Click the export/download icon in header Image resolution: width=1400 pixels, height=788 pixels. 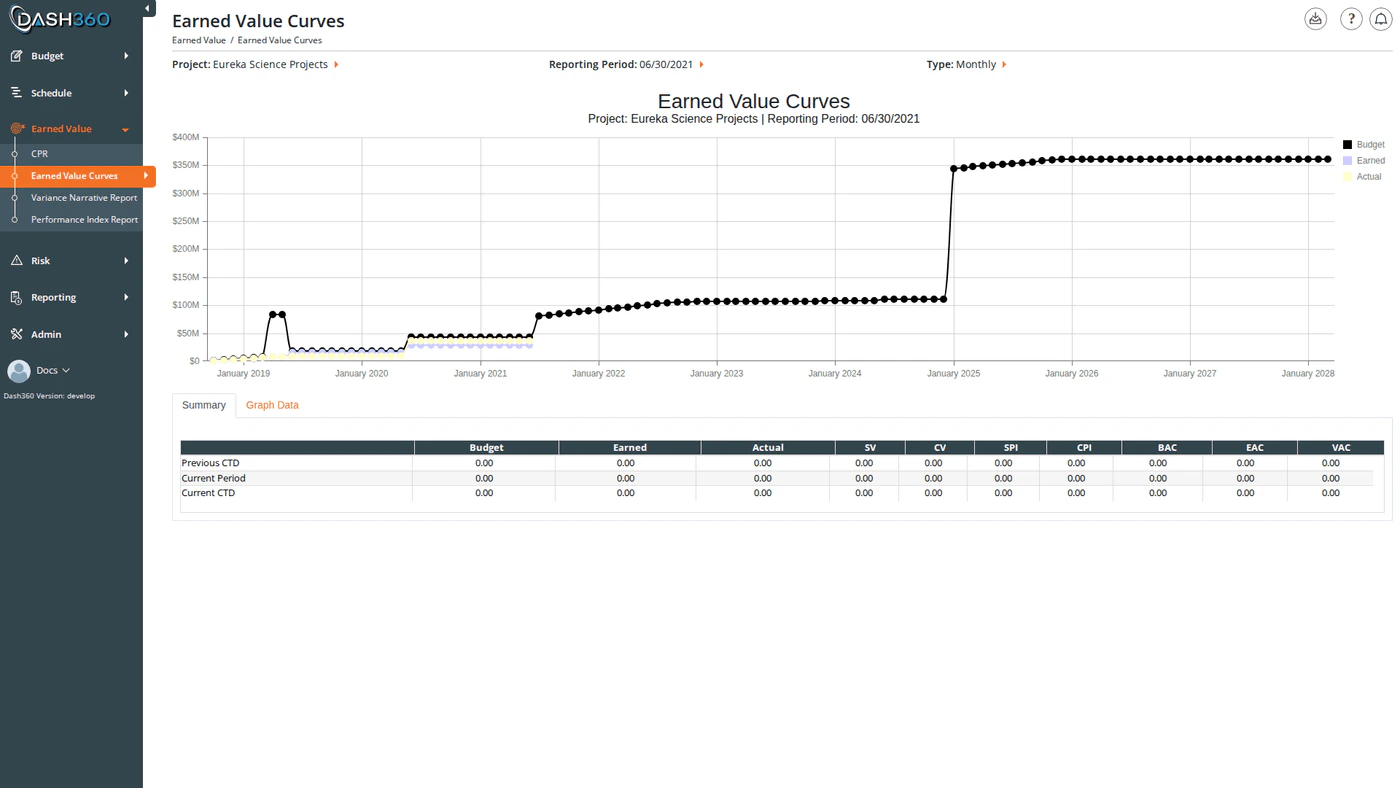[1313, 18]
